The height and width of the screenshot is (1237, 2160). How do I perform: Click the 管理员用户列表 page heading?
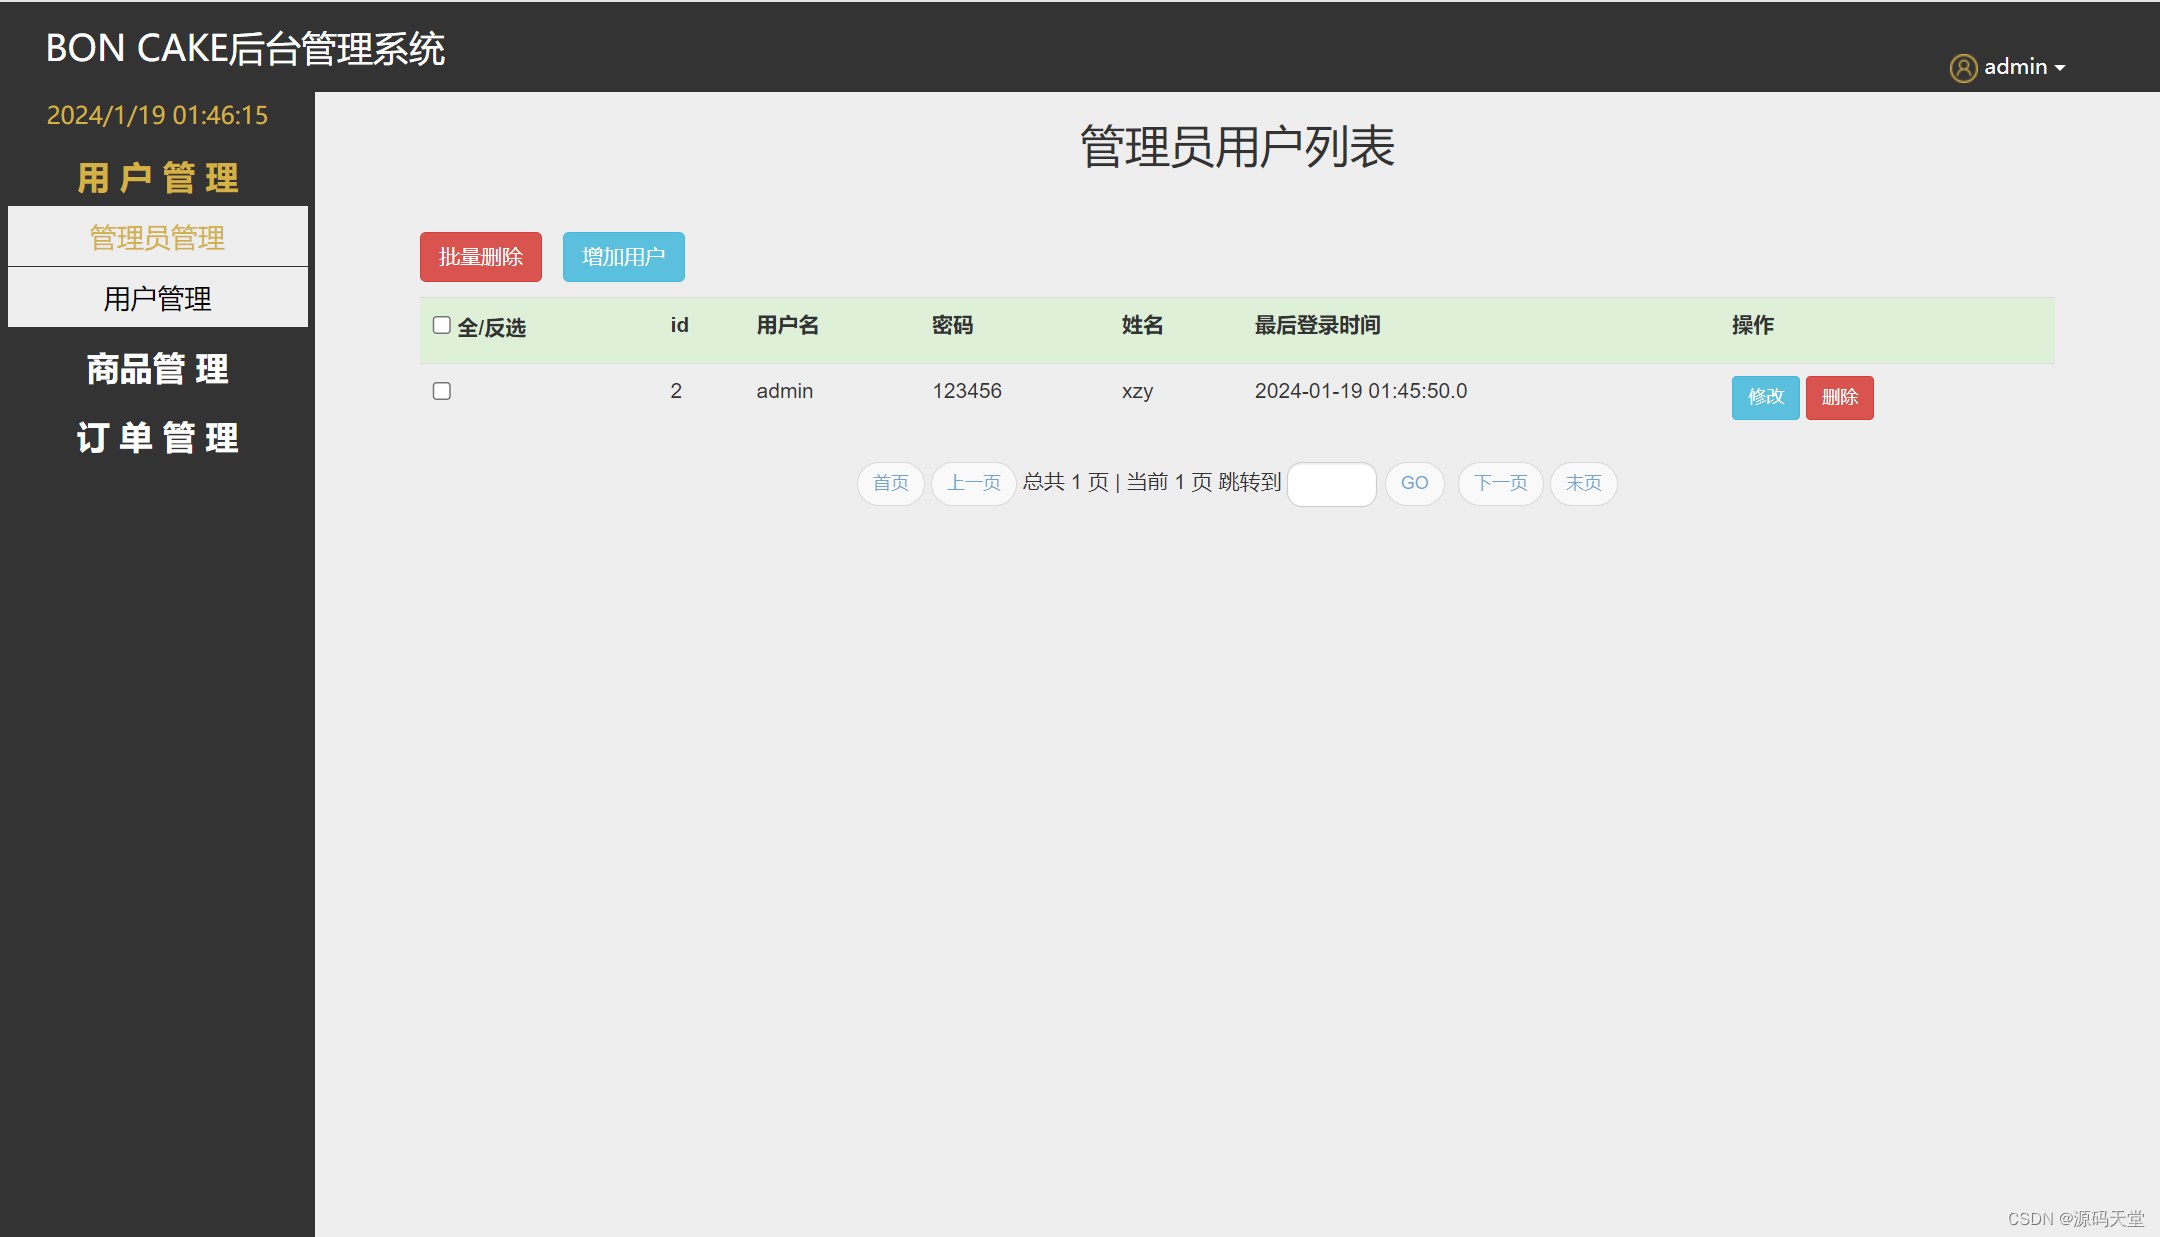[1237, 147]
